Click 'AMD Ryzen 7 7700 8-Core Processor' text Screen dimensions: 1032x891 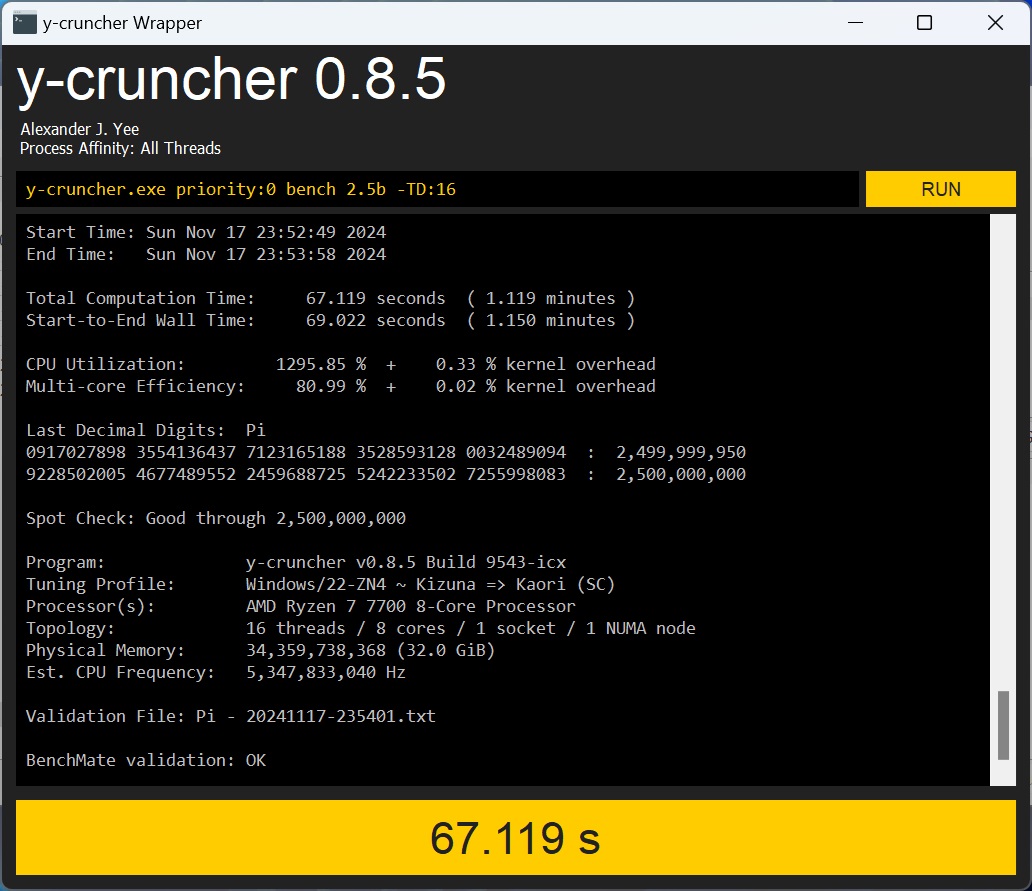[411, 606]
